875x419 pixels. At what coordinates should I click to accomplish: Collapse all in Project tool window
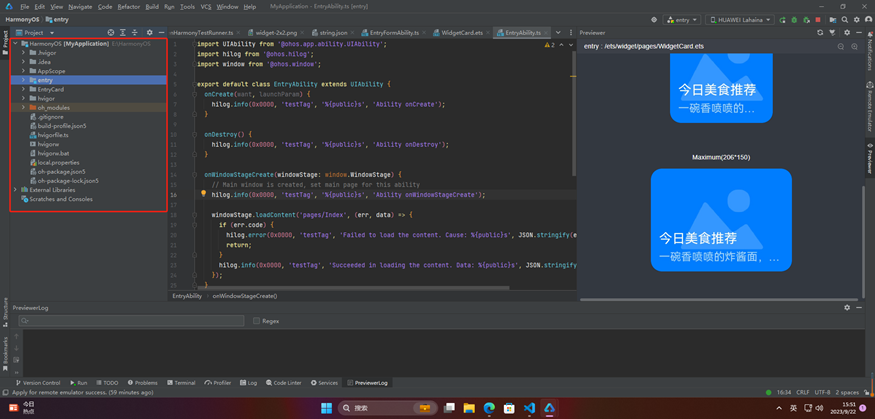[x=134, y=32]
